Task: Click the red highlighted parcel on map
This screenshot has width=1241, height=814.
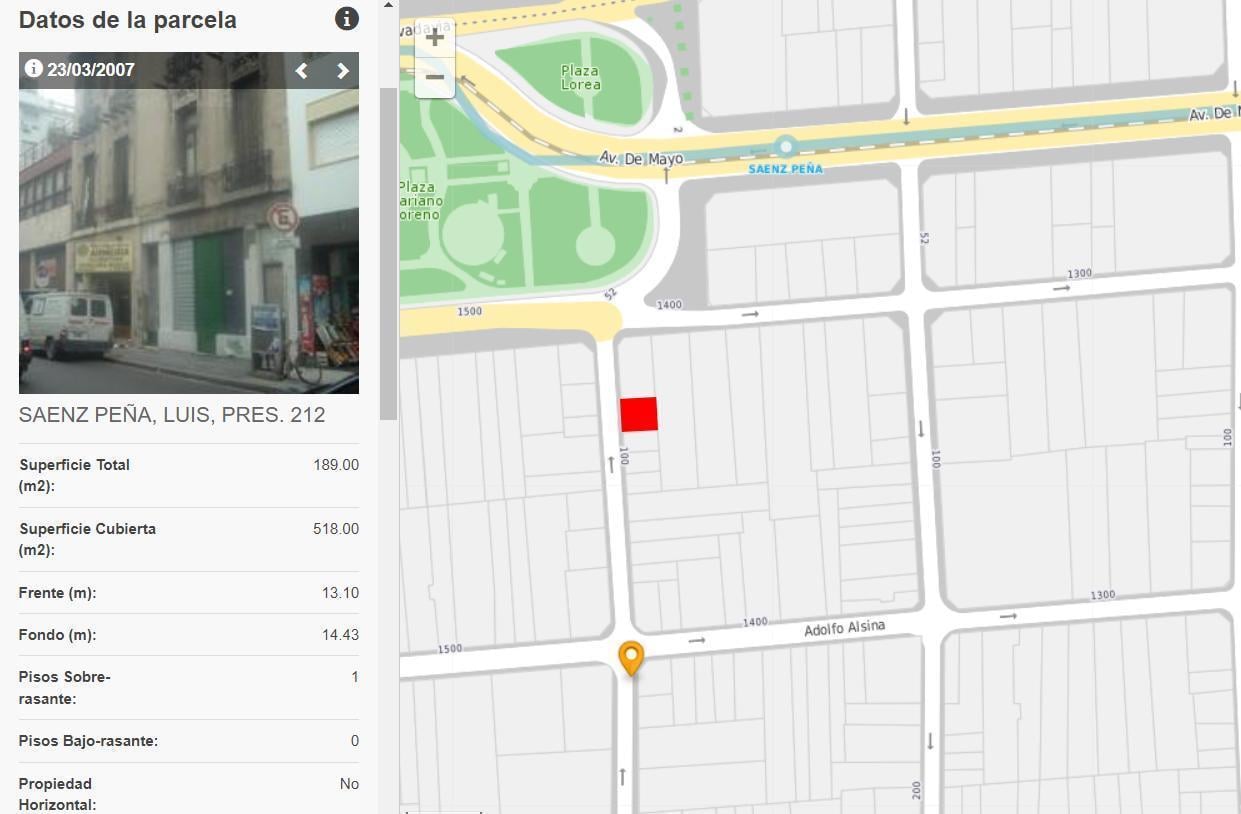Action: (x=639, y=414)
